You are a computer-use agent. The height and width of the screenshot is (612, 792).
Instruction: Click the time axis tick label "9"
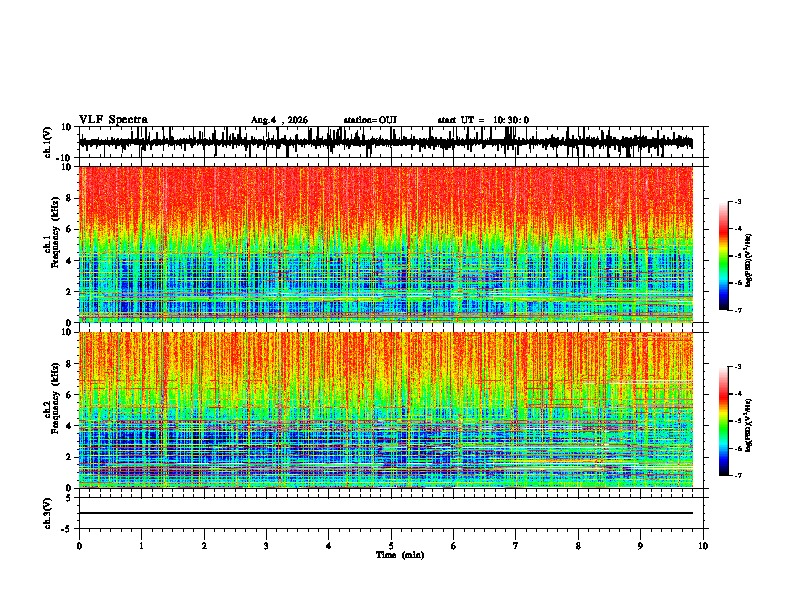(640, 546)
